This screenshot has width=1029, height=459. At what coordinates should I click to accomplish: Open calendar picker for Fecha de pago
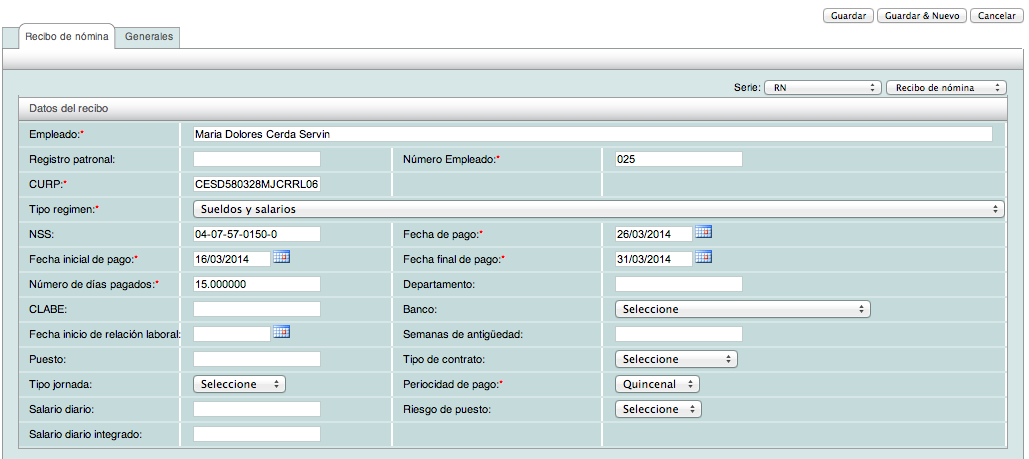tap(703, 232)
